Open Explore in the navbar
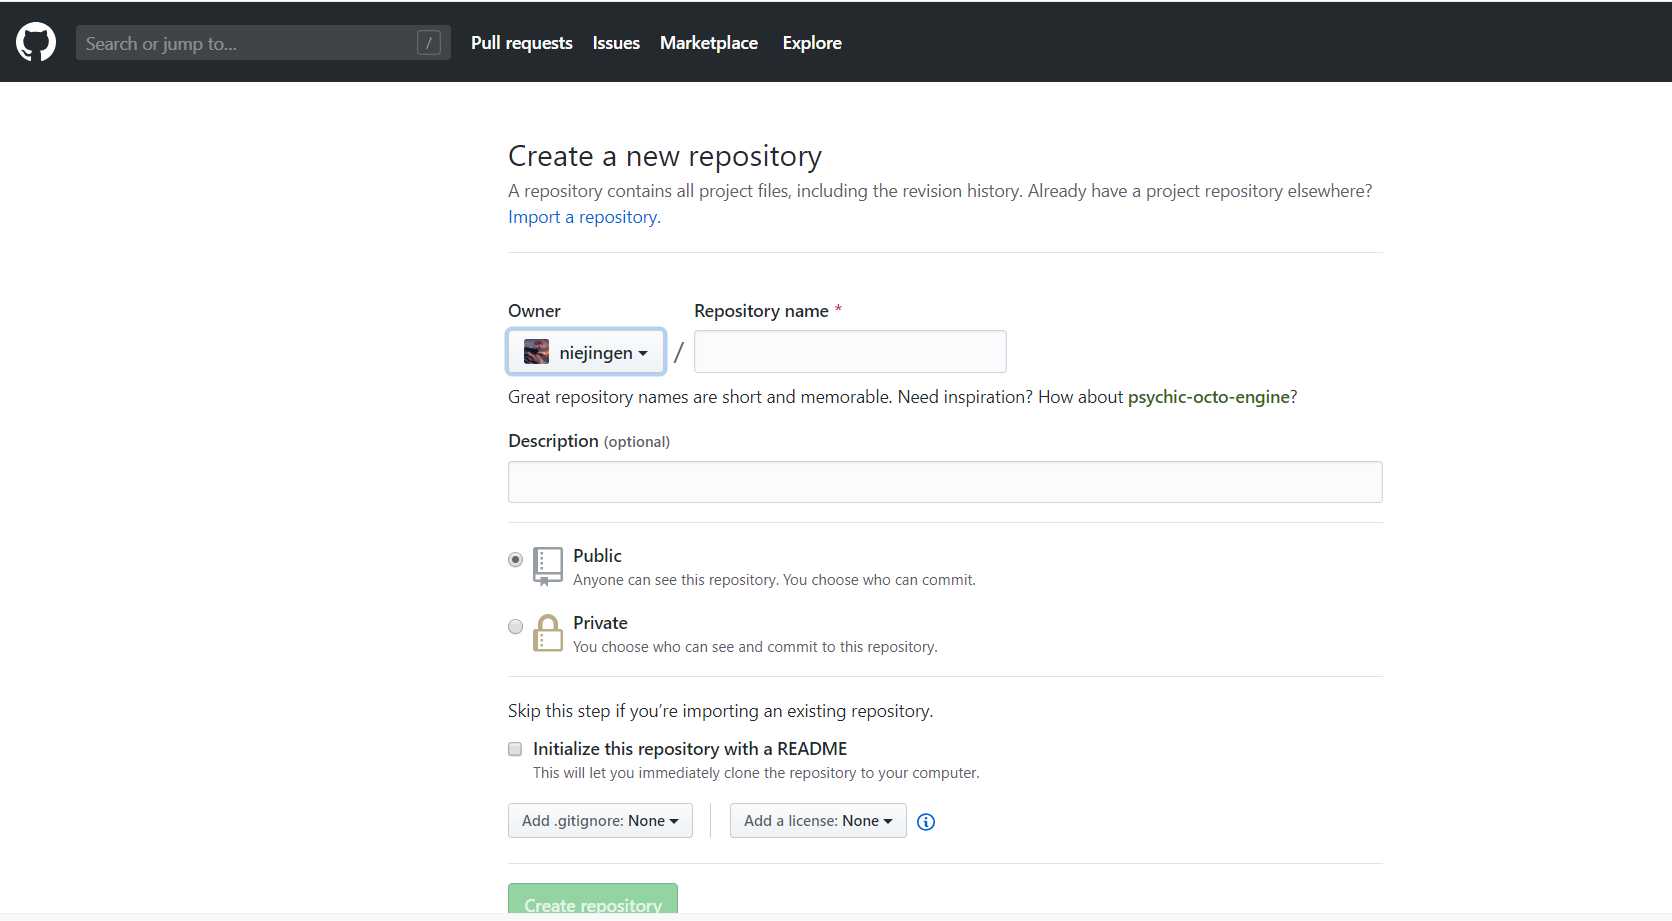1672x921 pixels. pos(812,43)
